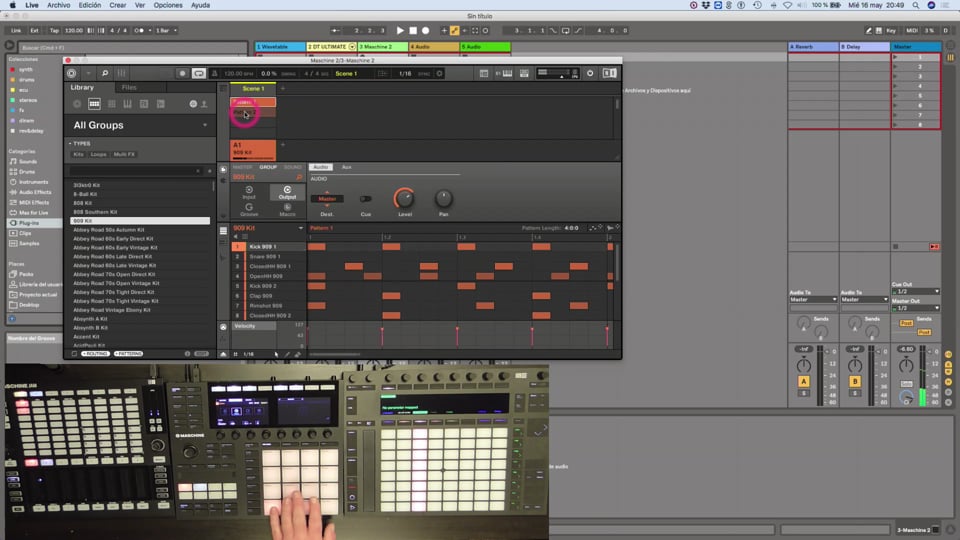Select the Scene 1 tab
The image size is (960, 540).
[253, 89]
